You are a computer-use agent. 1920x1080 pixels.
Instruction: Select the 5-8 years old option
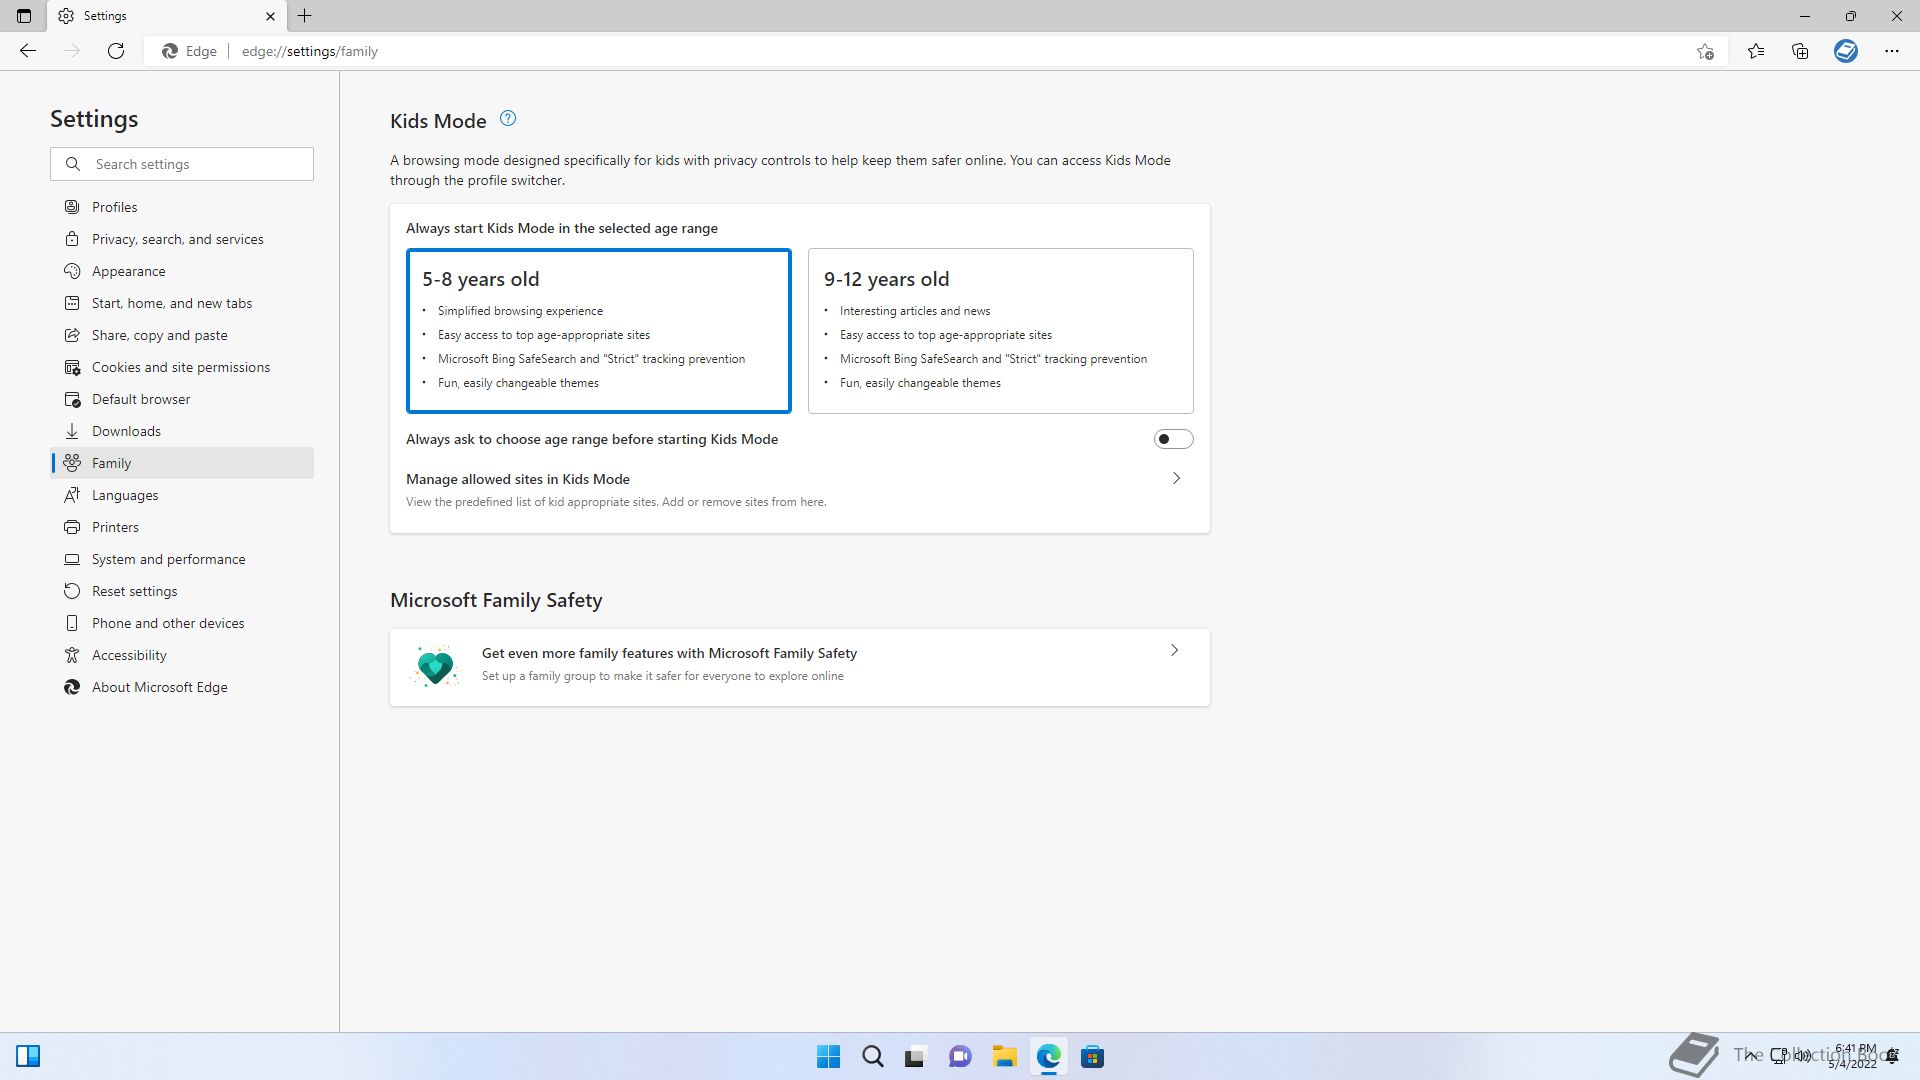coord(599,330)
